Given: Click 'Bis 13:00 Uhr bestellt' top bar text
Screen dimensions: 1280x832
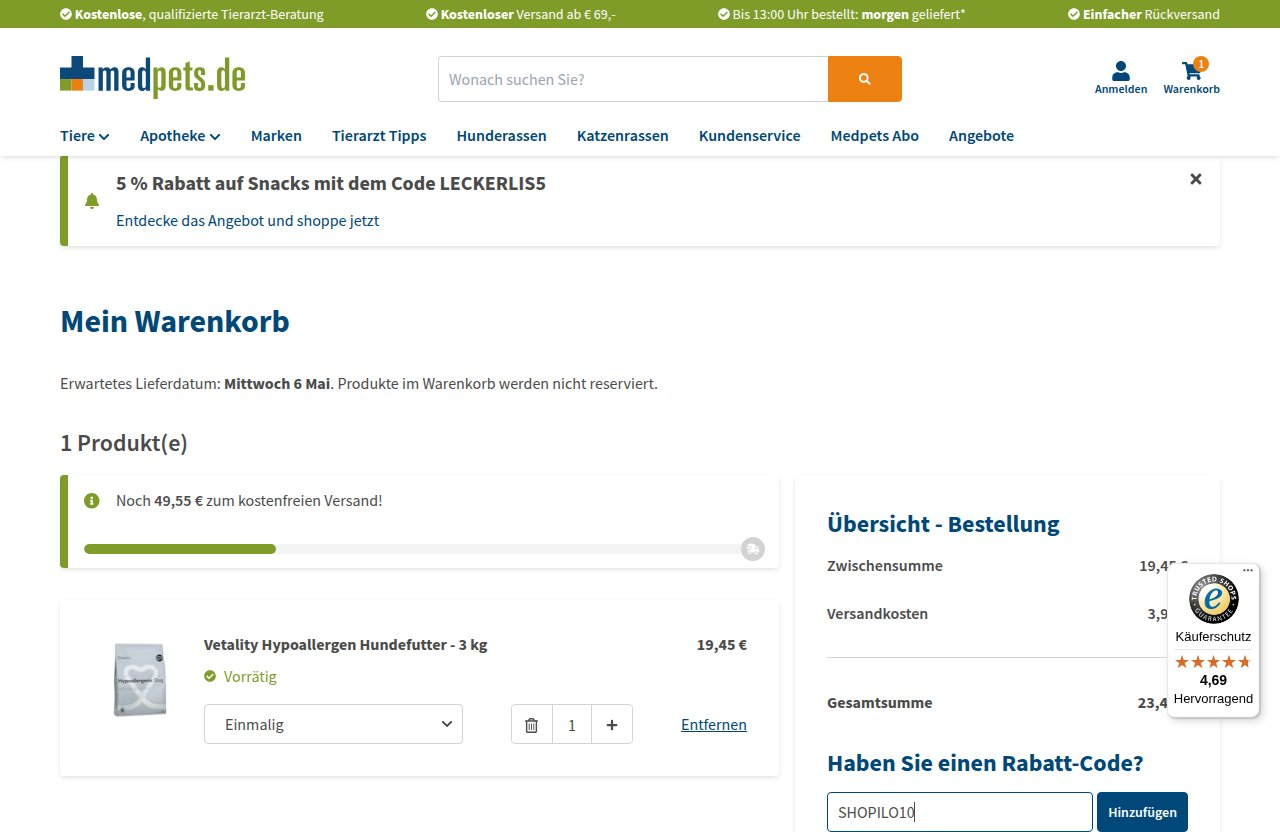Looking at the screenshot, I should click(849, 14).
